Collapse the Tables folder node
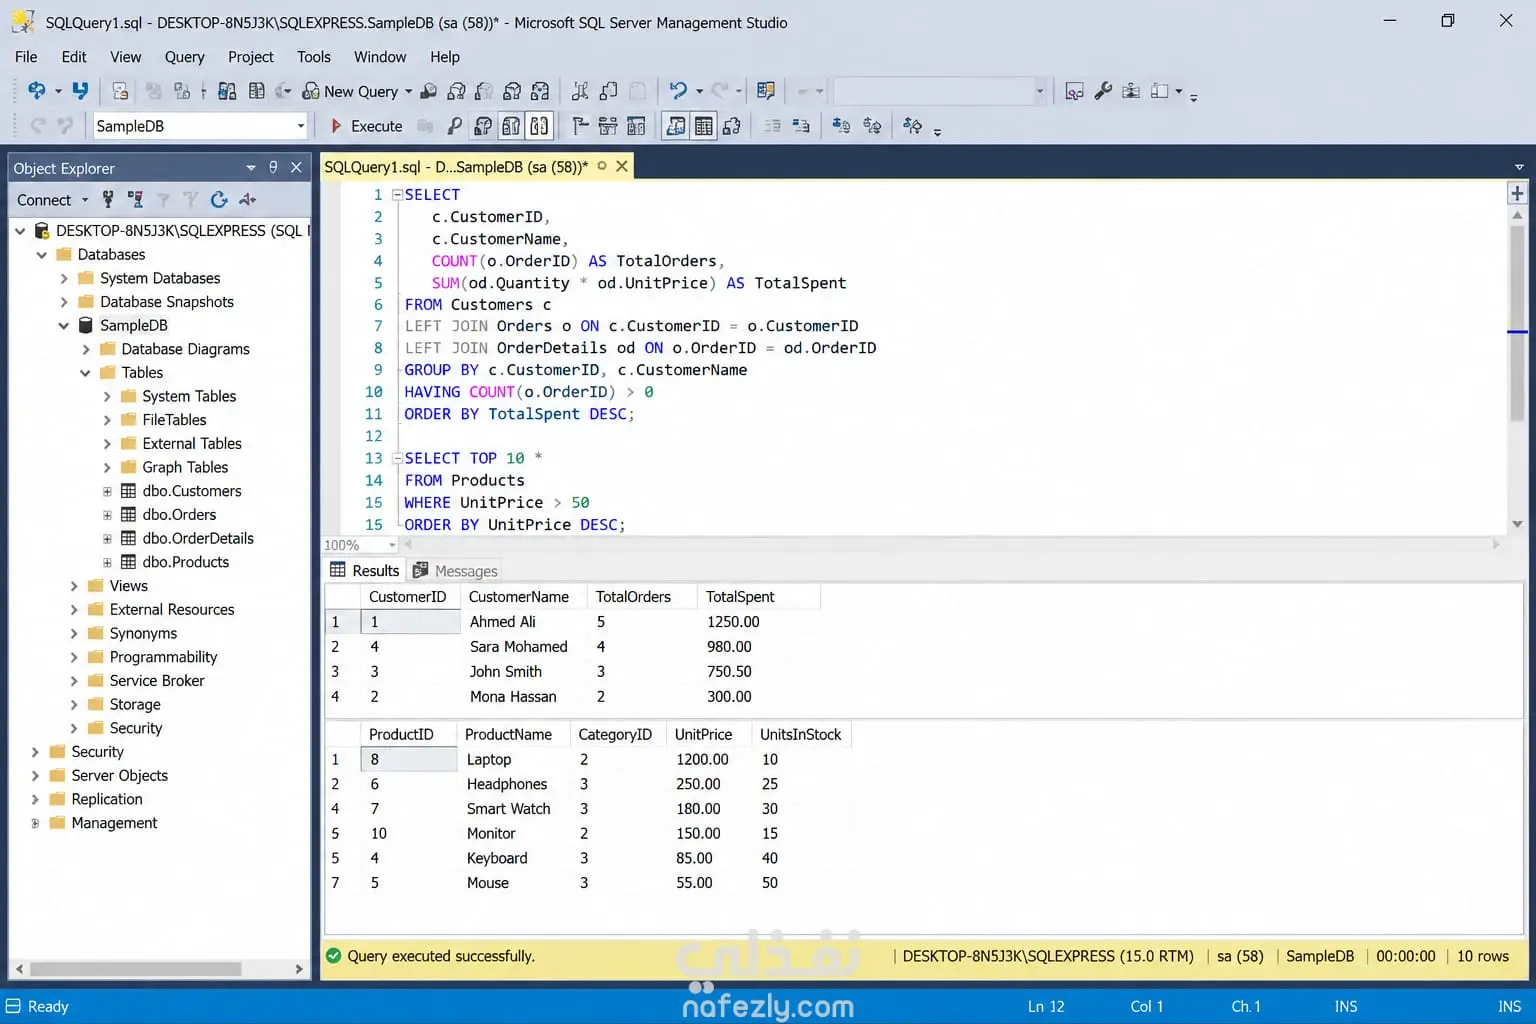This screenshot has height=1024, width=1536. 85,372
